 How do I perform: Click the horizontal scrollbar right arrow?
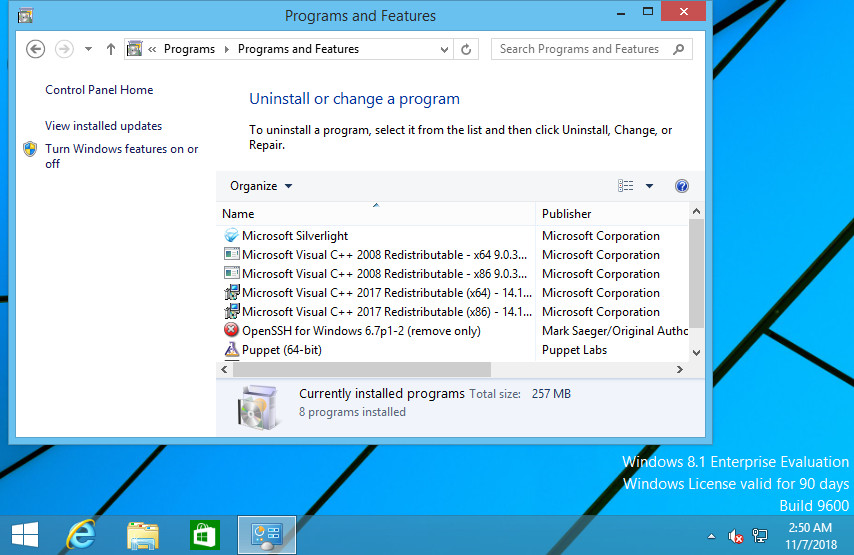coord(679,369)
